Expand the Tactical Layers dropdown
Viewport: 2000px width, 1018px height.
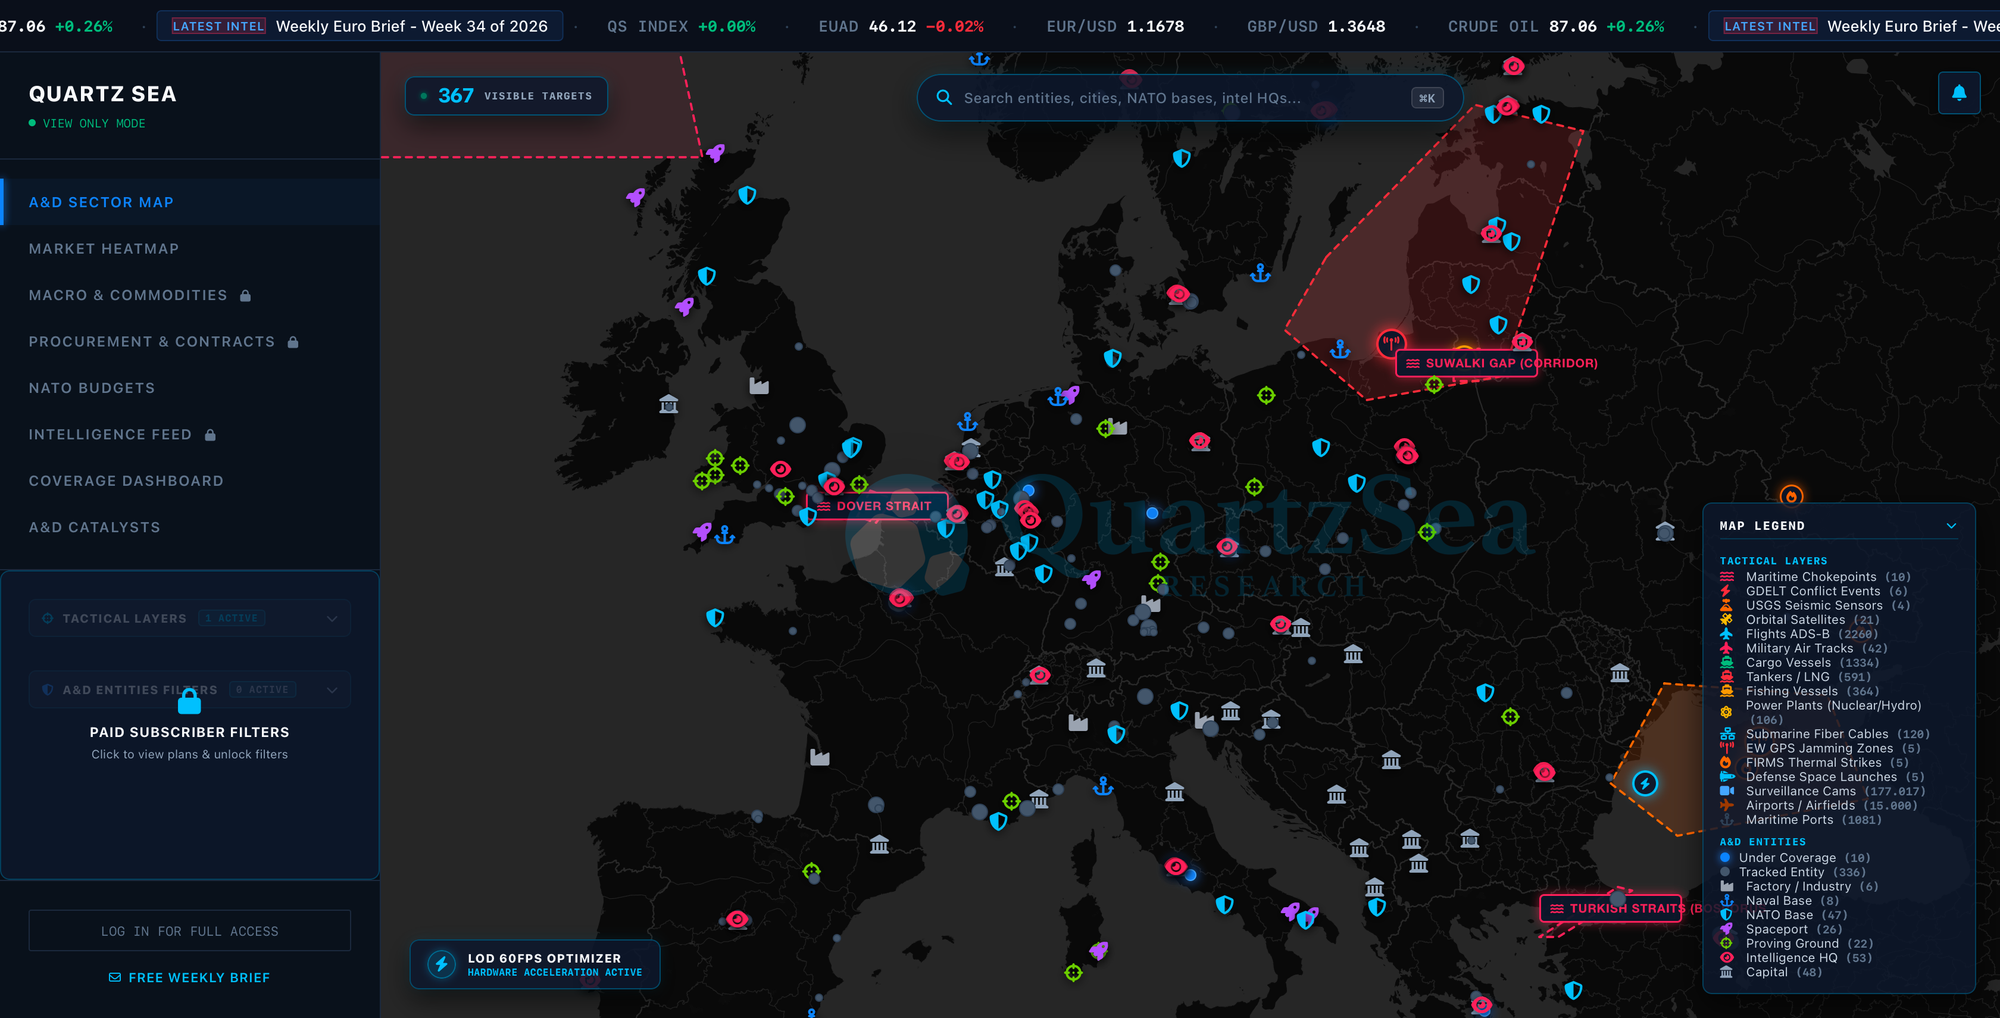pos(190,618)
